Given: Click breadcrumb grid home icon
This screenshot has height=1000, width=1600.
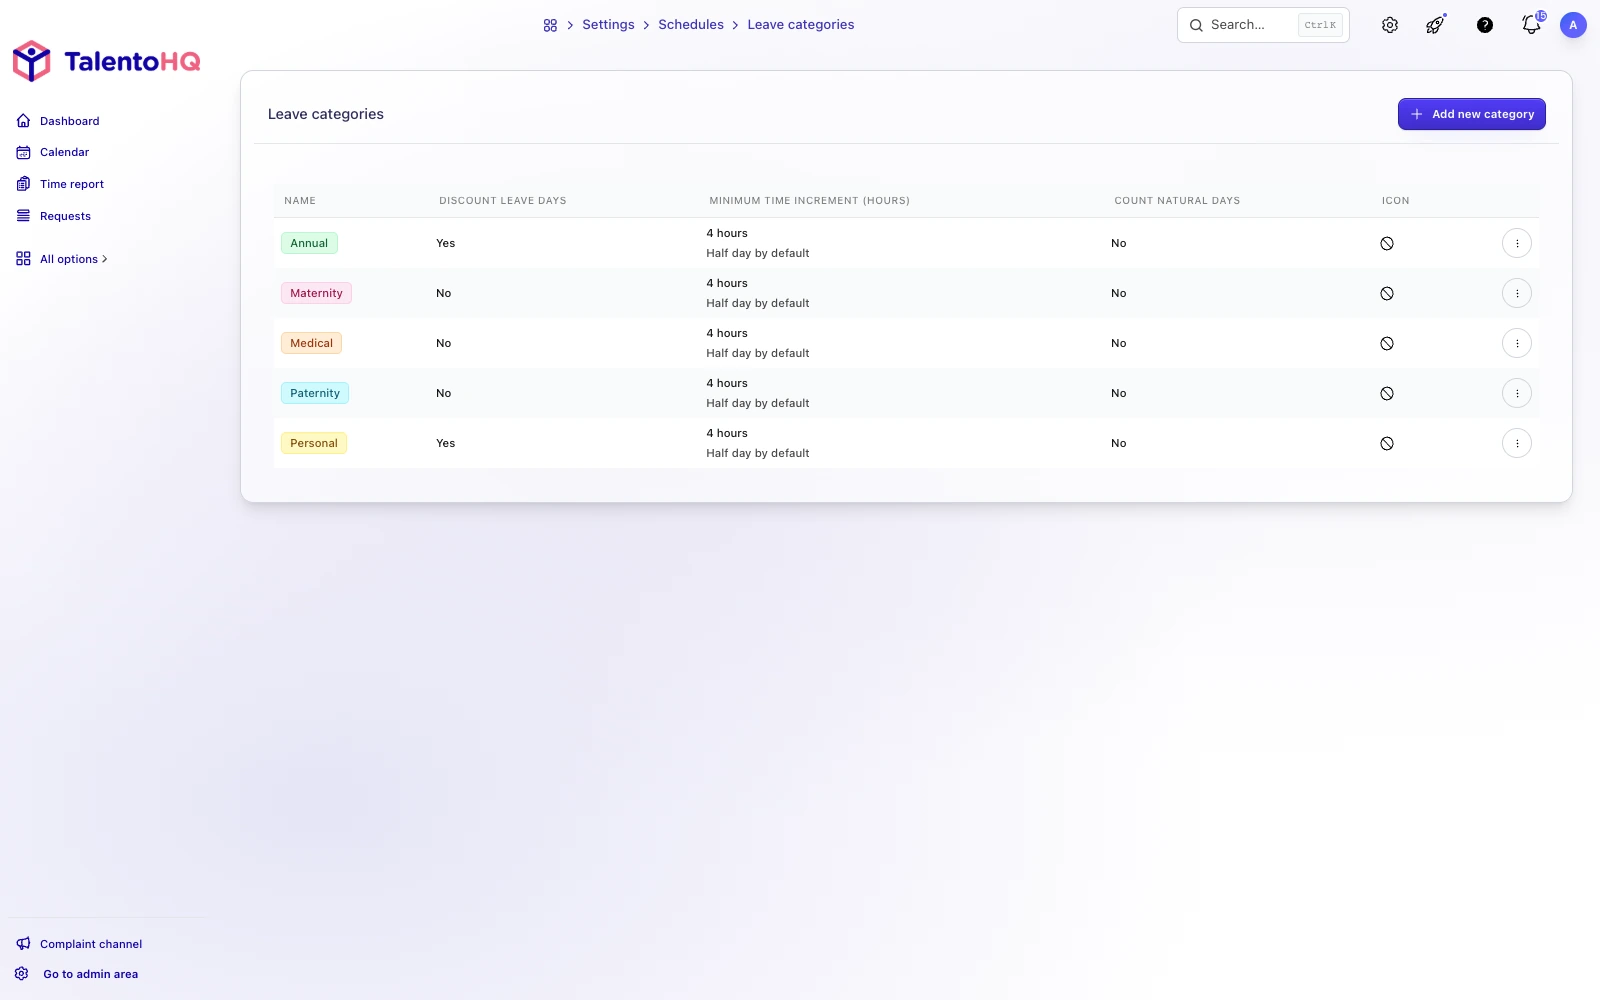Looking at the screenshot, I should point(550,25).
